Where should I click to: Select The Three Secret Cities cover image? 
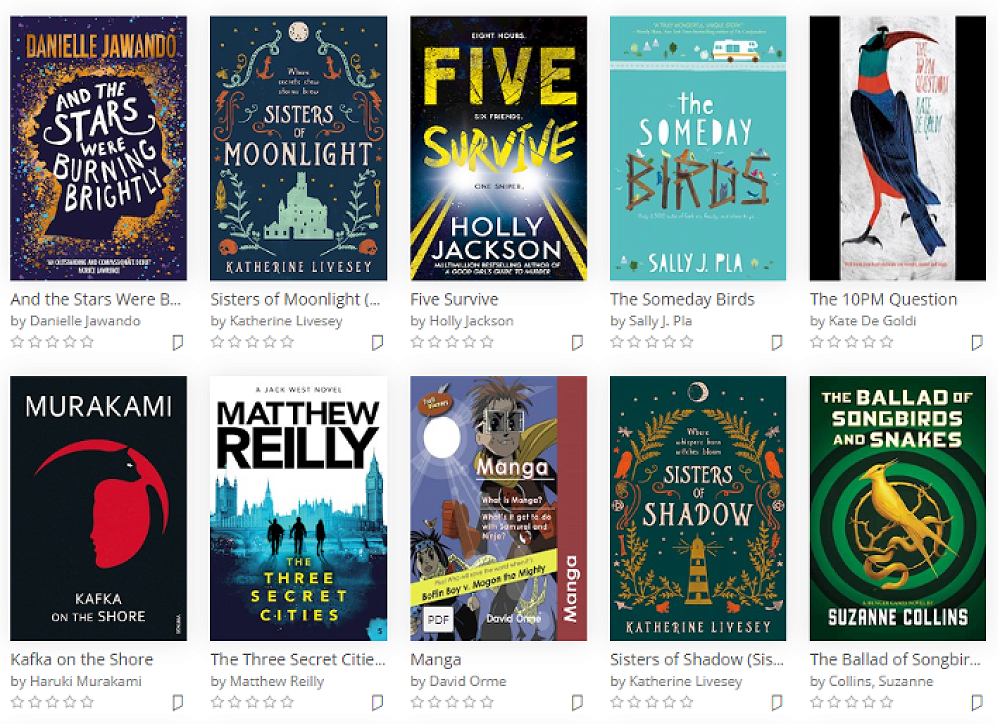click(x=298, y=508)
